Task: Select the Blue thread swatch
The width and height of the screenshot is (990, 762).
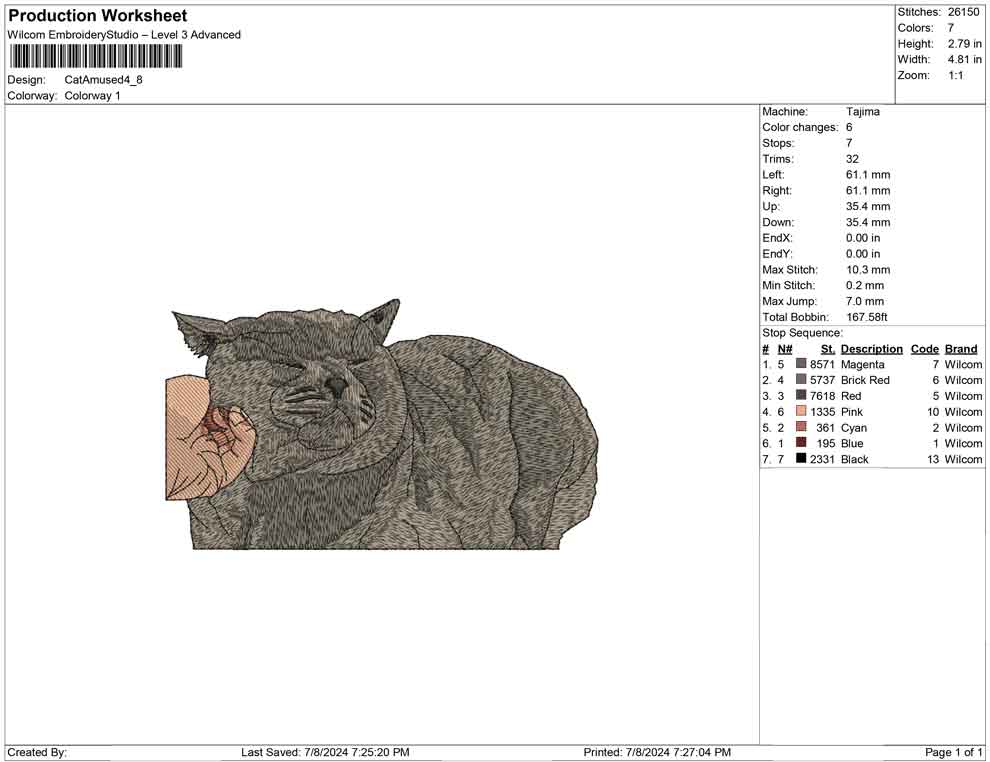Action: [x=799, y=443]
